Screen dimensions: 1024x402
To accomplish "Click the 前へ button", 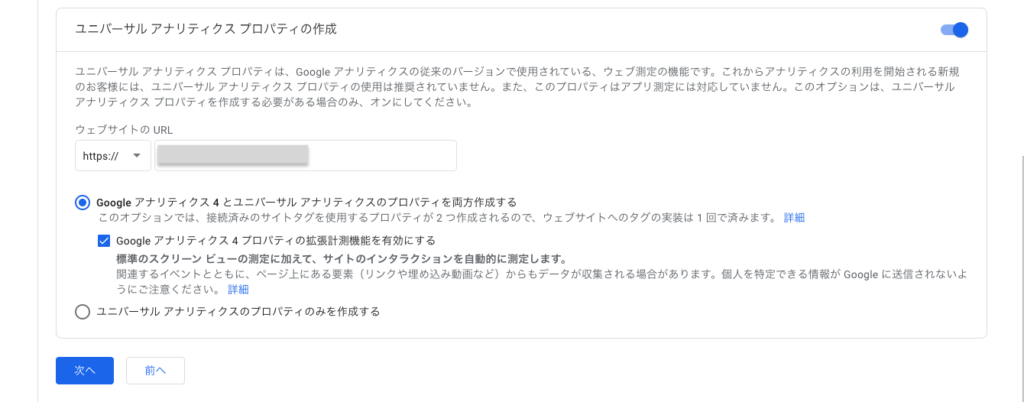I will click(155, 370).
